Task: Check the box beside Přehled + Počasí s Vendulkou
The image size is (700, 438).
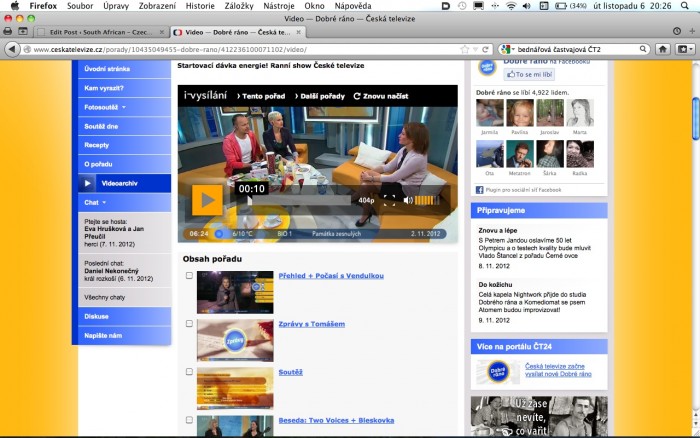Action: pyautogui.click(x=189, y=275)
